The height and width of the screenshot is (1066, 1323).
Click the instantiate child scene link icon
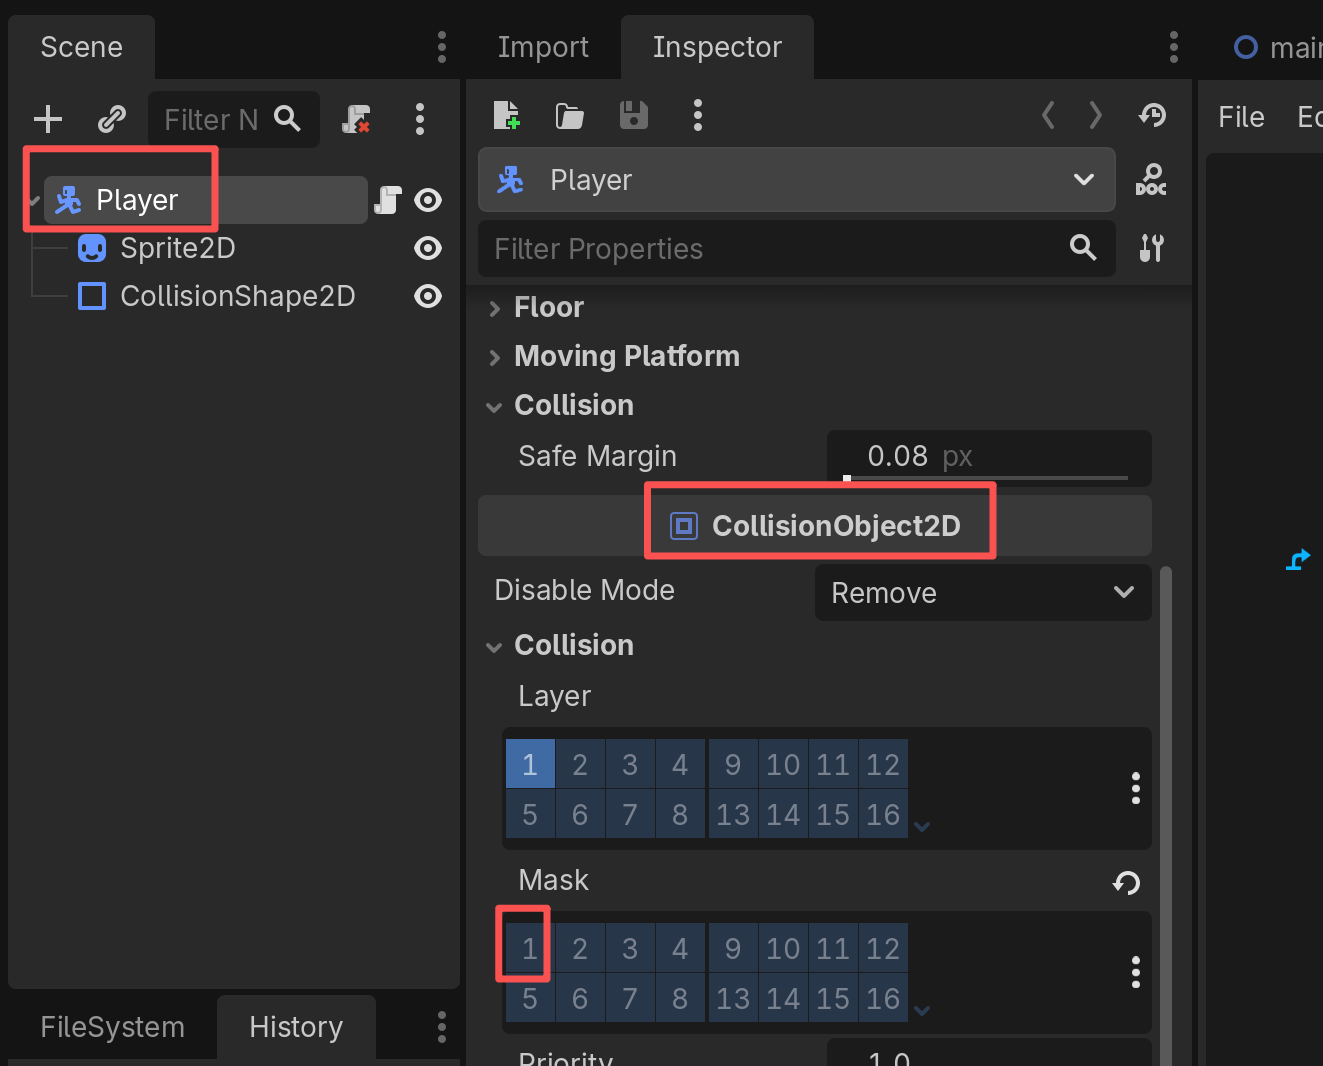[x=111, y=120]
